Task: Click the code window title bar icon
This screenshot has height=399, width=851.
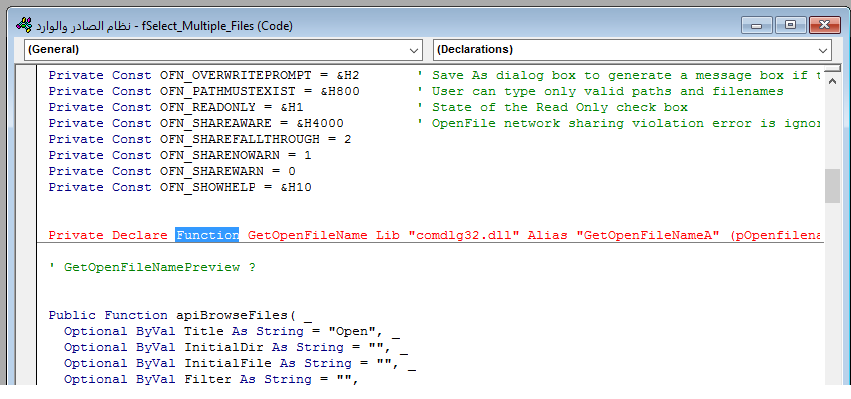Action: point(24,25)
